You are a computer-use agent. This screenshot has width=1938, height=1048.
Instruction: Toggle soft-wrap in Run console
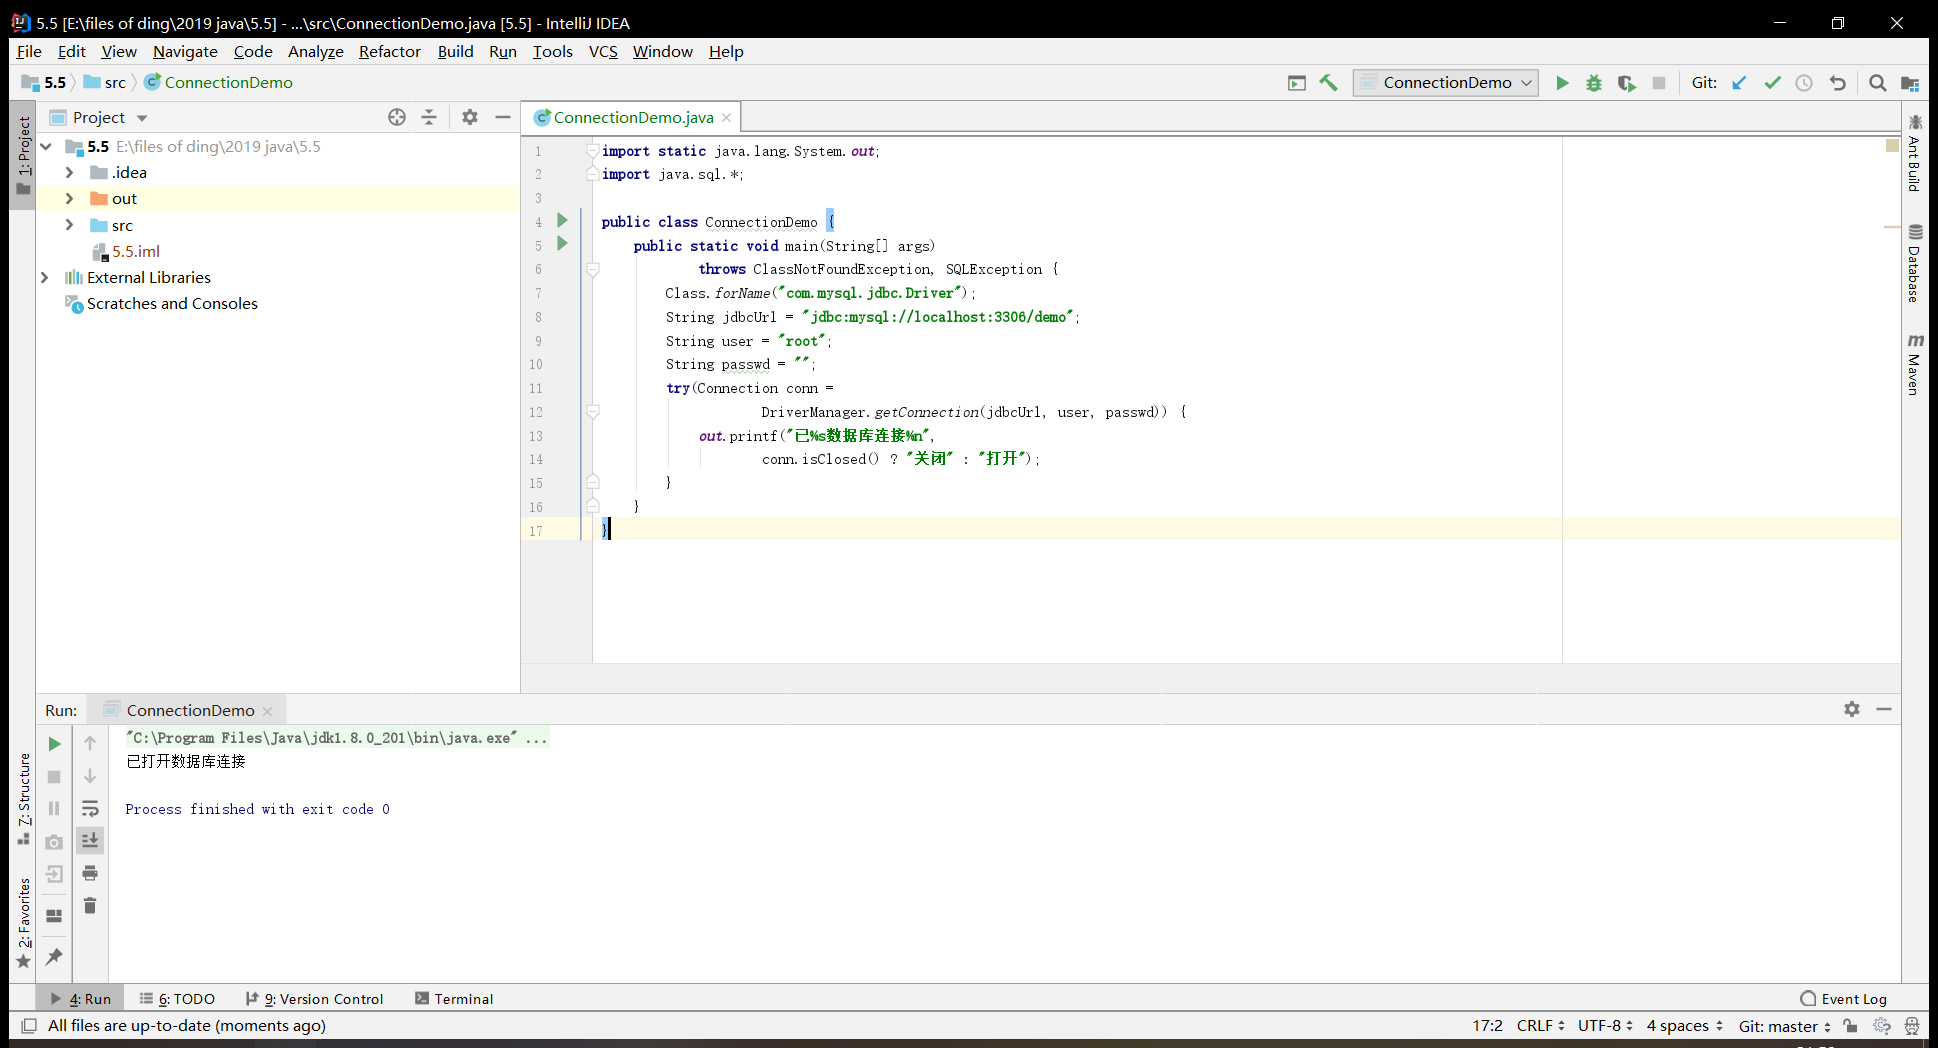[90, 808]
